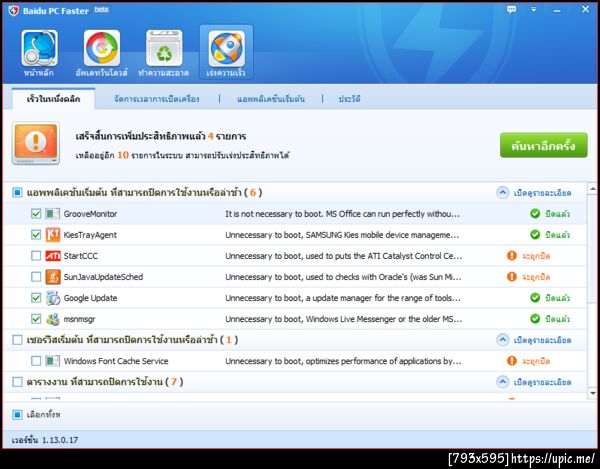Click the GrooveMonitor app icon

pyautogui.click(x=53, y=213)
